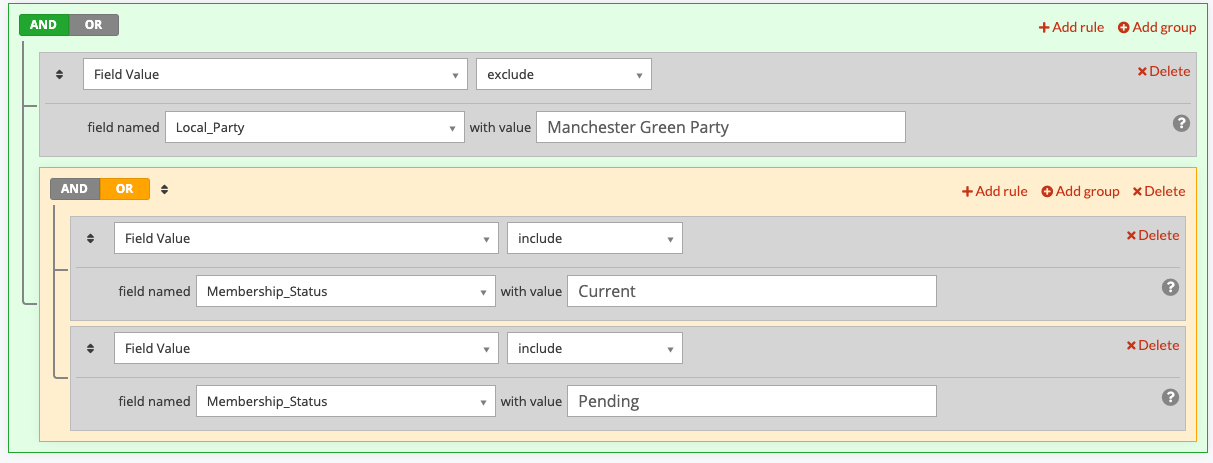Click the help icon for the Current rule
1213x463 pixels.
(x=1170, y=287)
